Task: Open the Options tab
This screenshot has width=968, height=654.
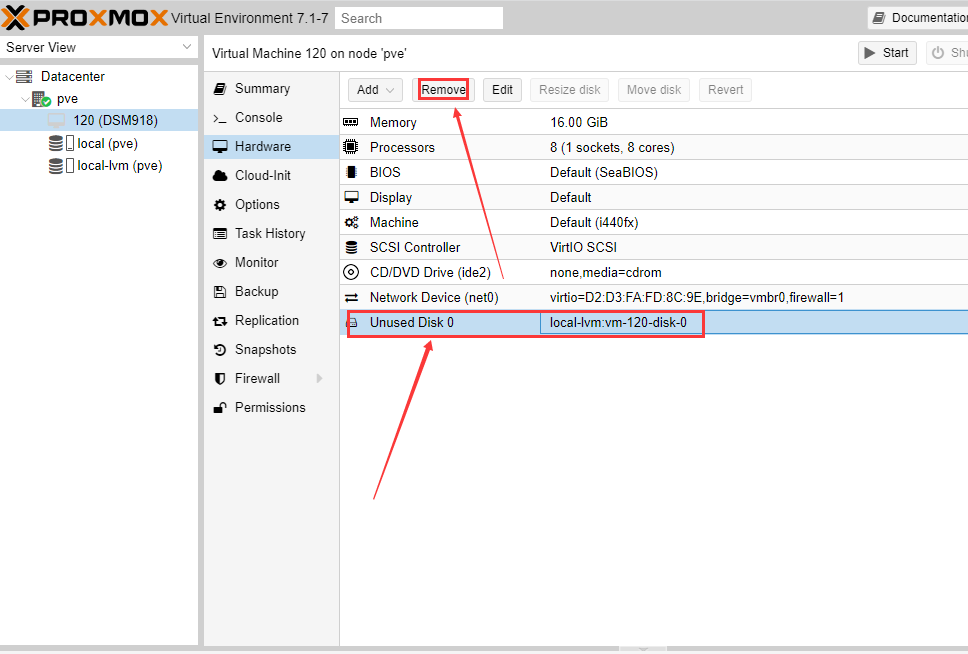Action: click(x=272, y=204)
